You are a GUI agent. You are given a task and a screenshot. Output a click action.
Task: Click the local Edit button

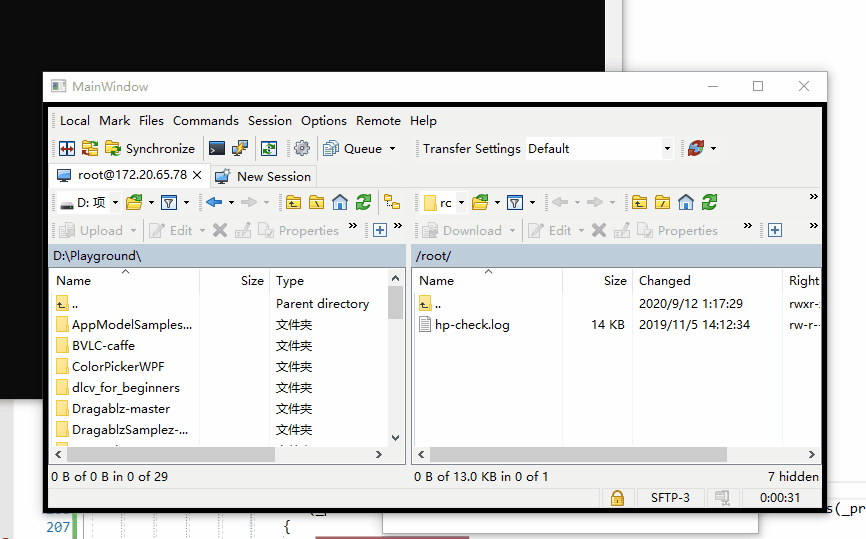[171, 230]
